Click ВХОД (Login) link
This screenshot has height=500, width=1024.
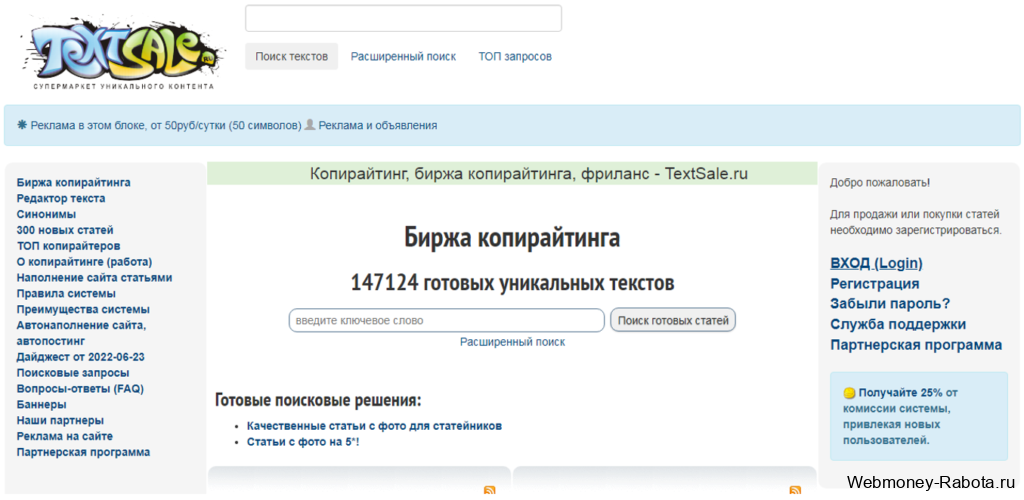876,264
